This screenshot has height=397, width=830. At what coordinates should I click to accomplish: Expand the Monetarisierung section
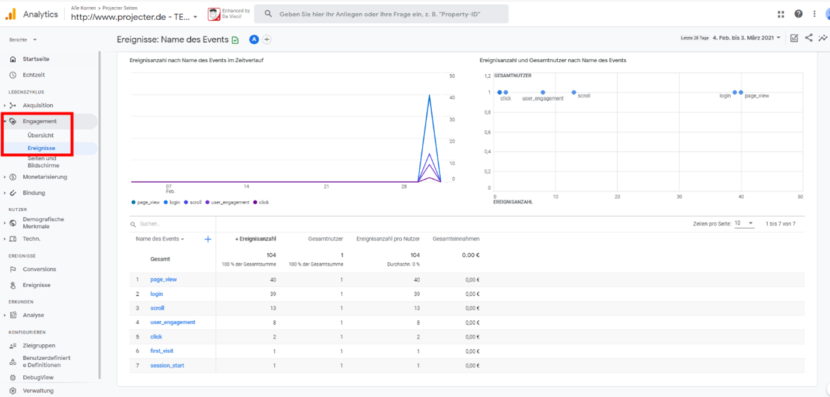click(44, 177)
